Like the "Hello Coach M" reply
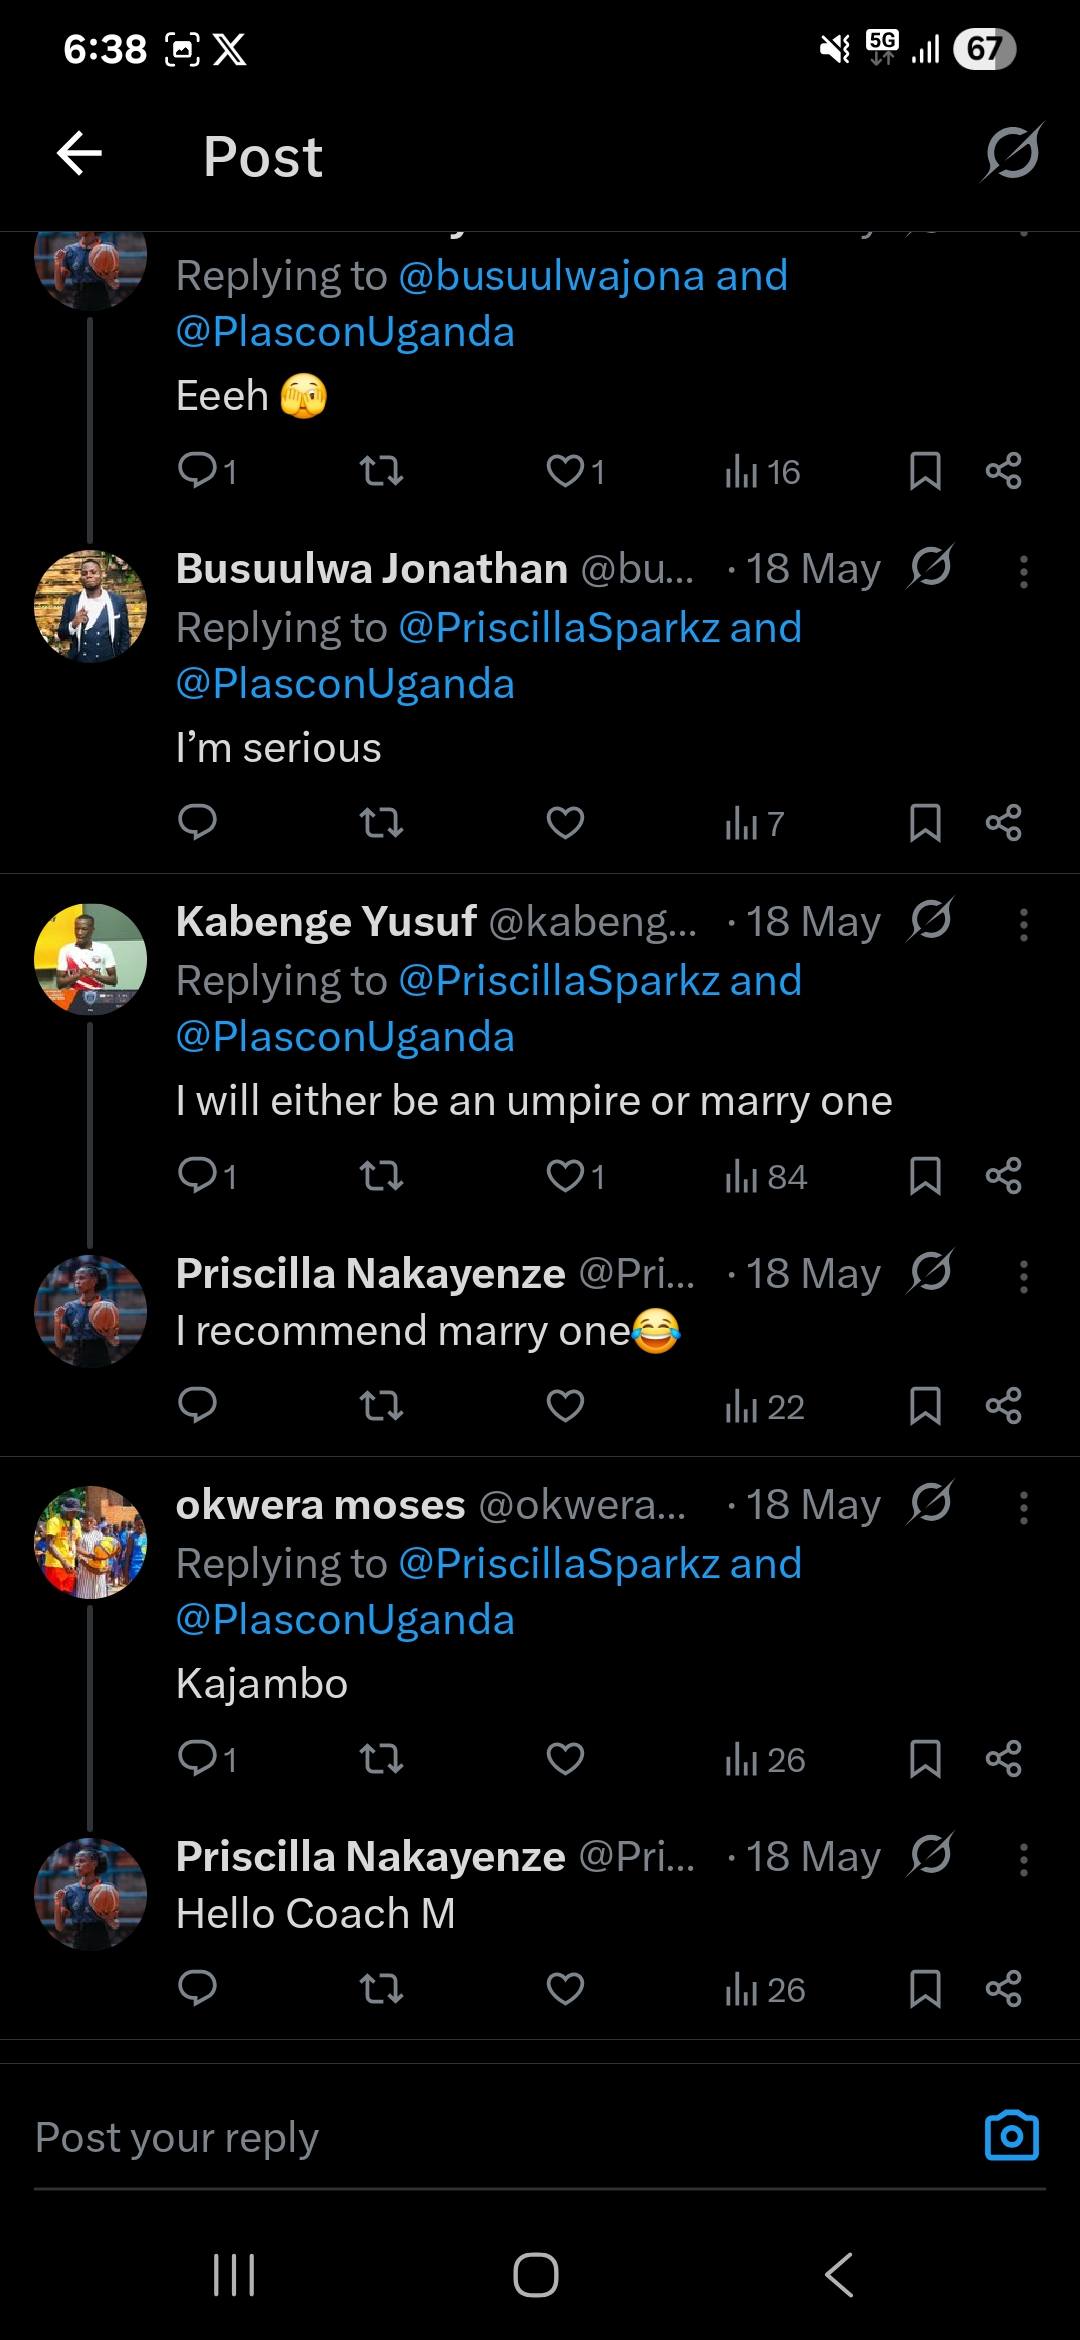 (x=565, y=1989)
